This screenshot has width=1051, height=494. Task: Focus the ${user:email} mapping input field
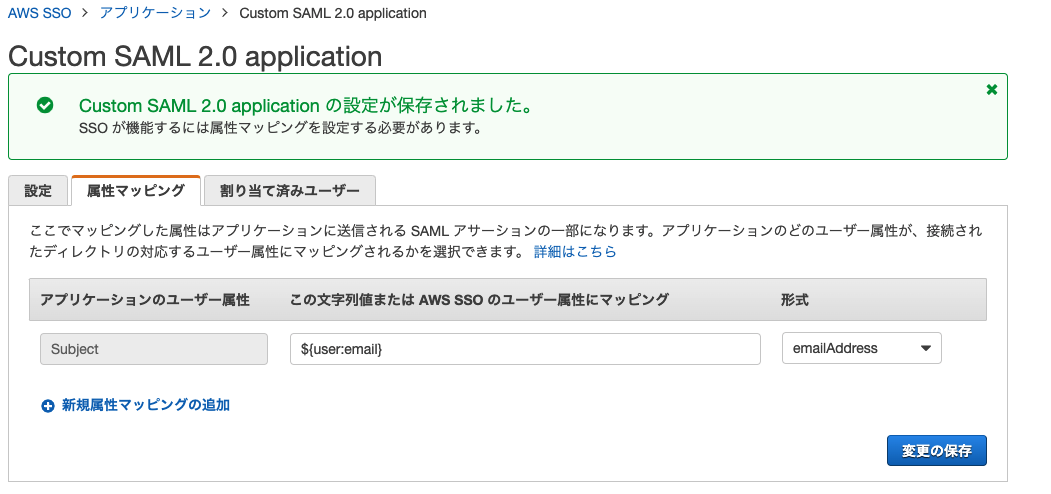[x=525, y=349]
